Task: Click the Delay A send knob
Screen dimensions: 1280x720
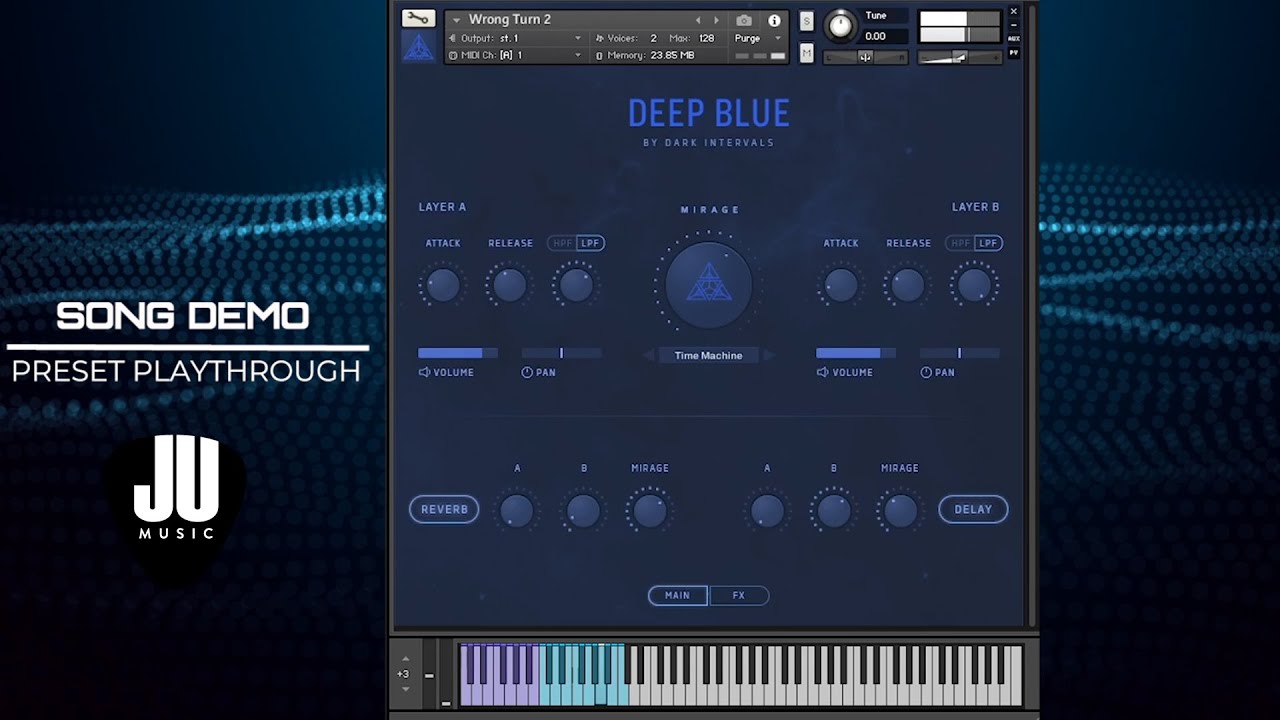Action: 768,511
